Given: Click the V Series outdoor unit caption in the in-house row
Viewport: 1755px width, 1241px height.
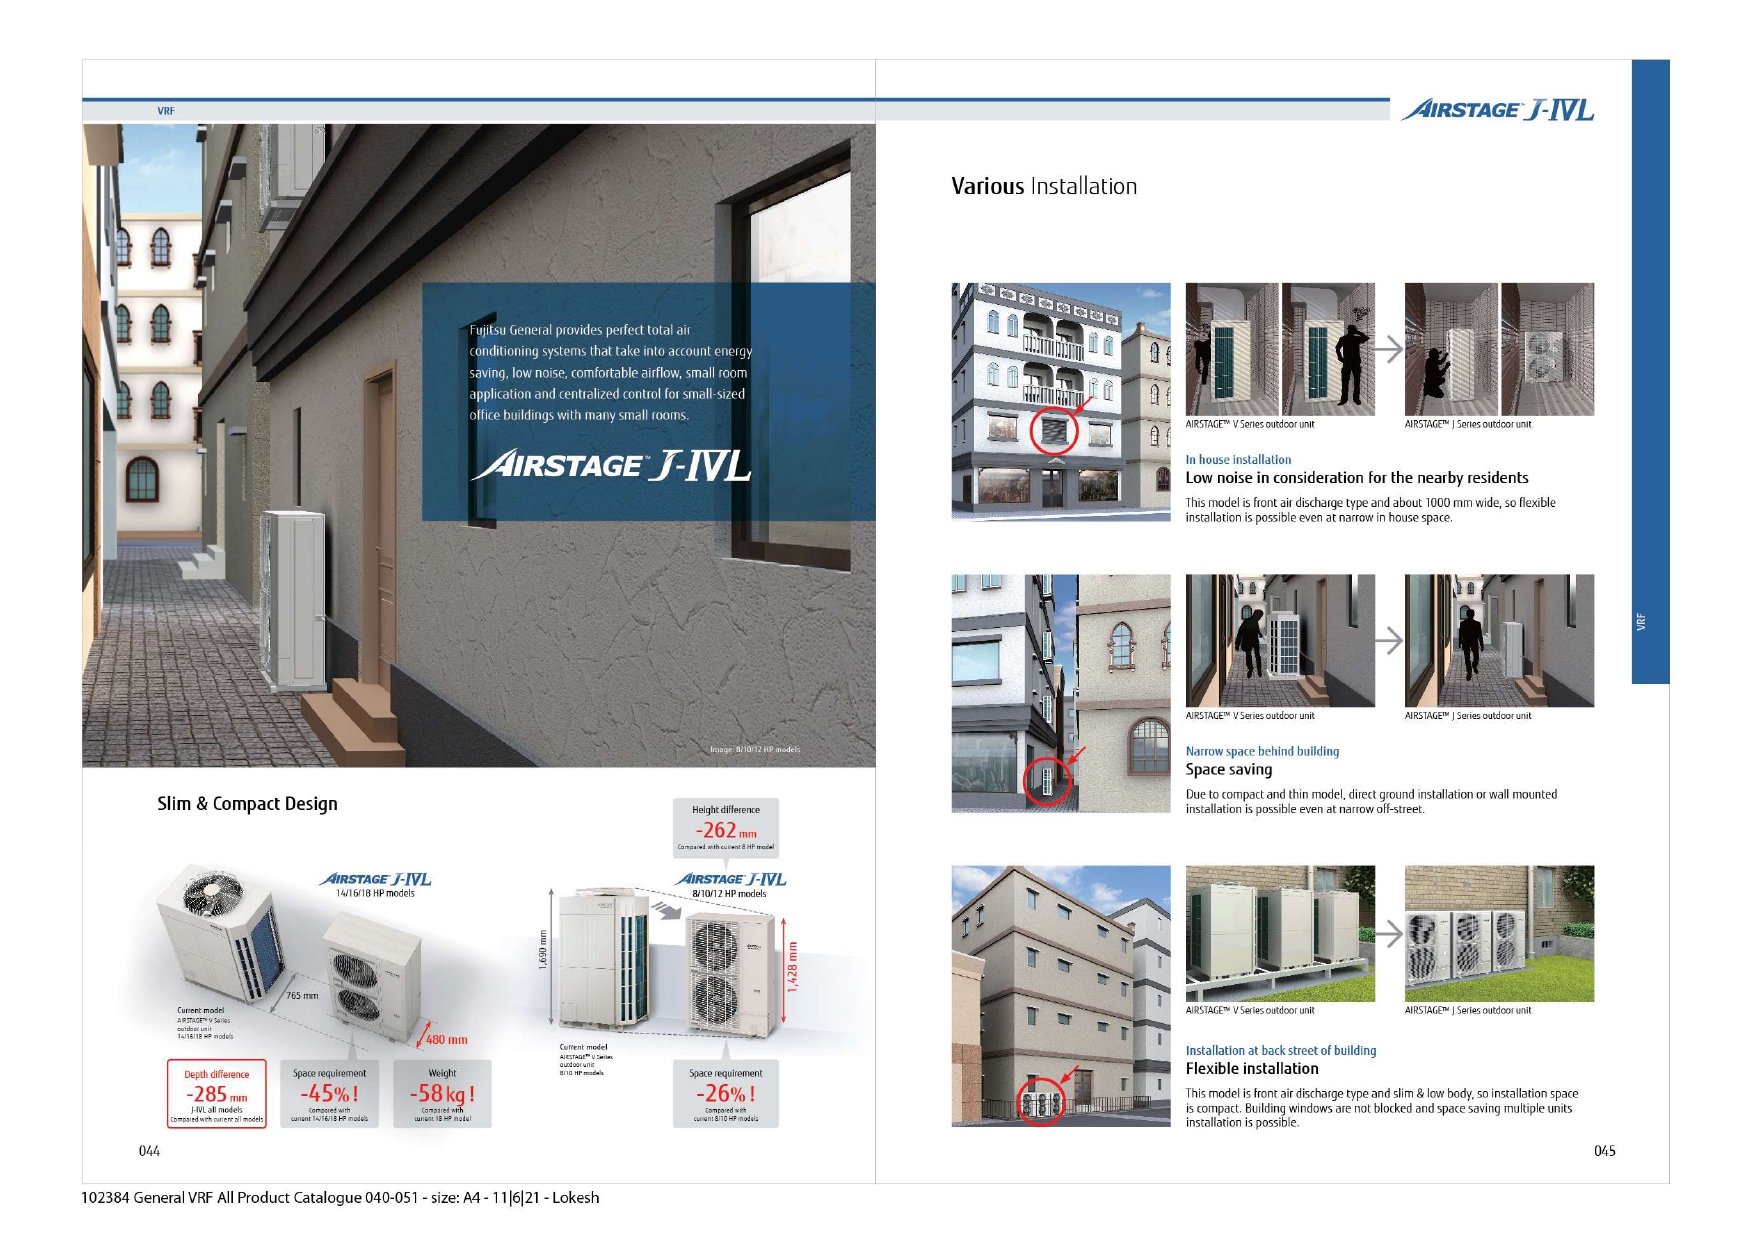Looking at the screenshot, I should 1250,424.
